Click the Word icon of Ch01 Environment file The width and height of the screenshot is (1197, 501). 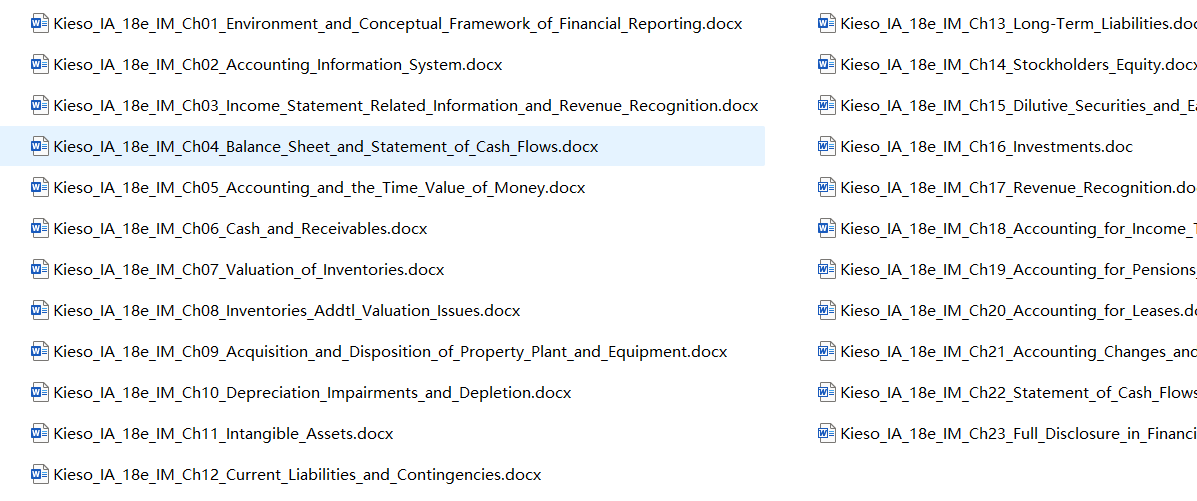point(40,24)
